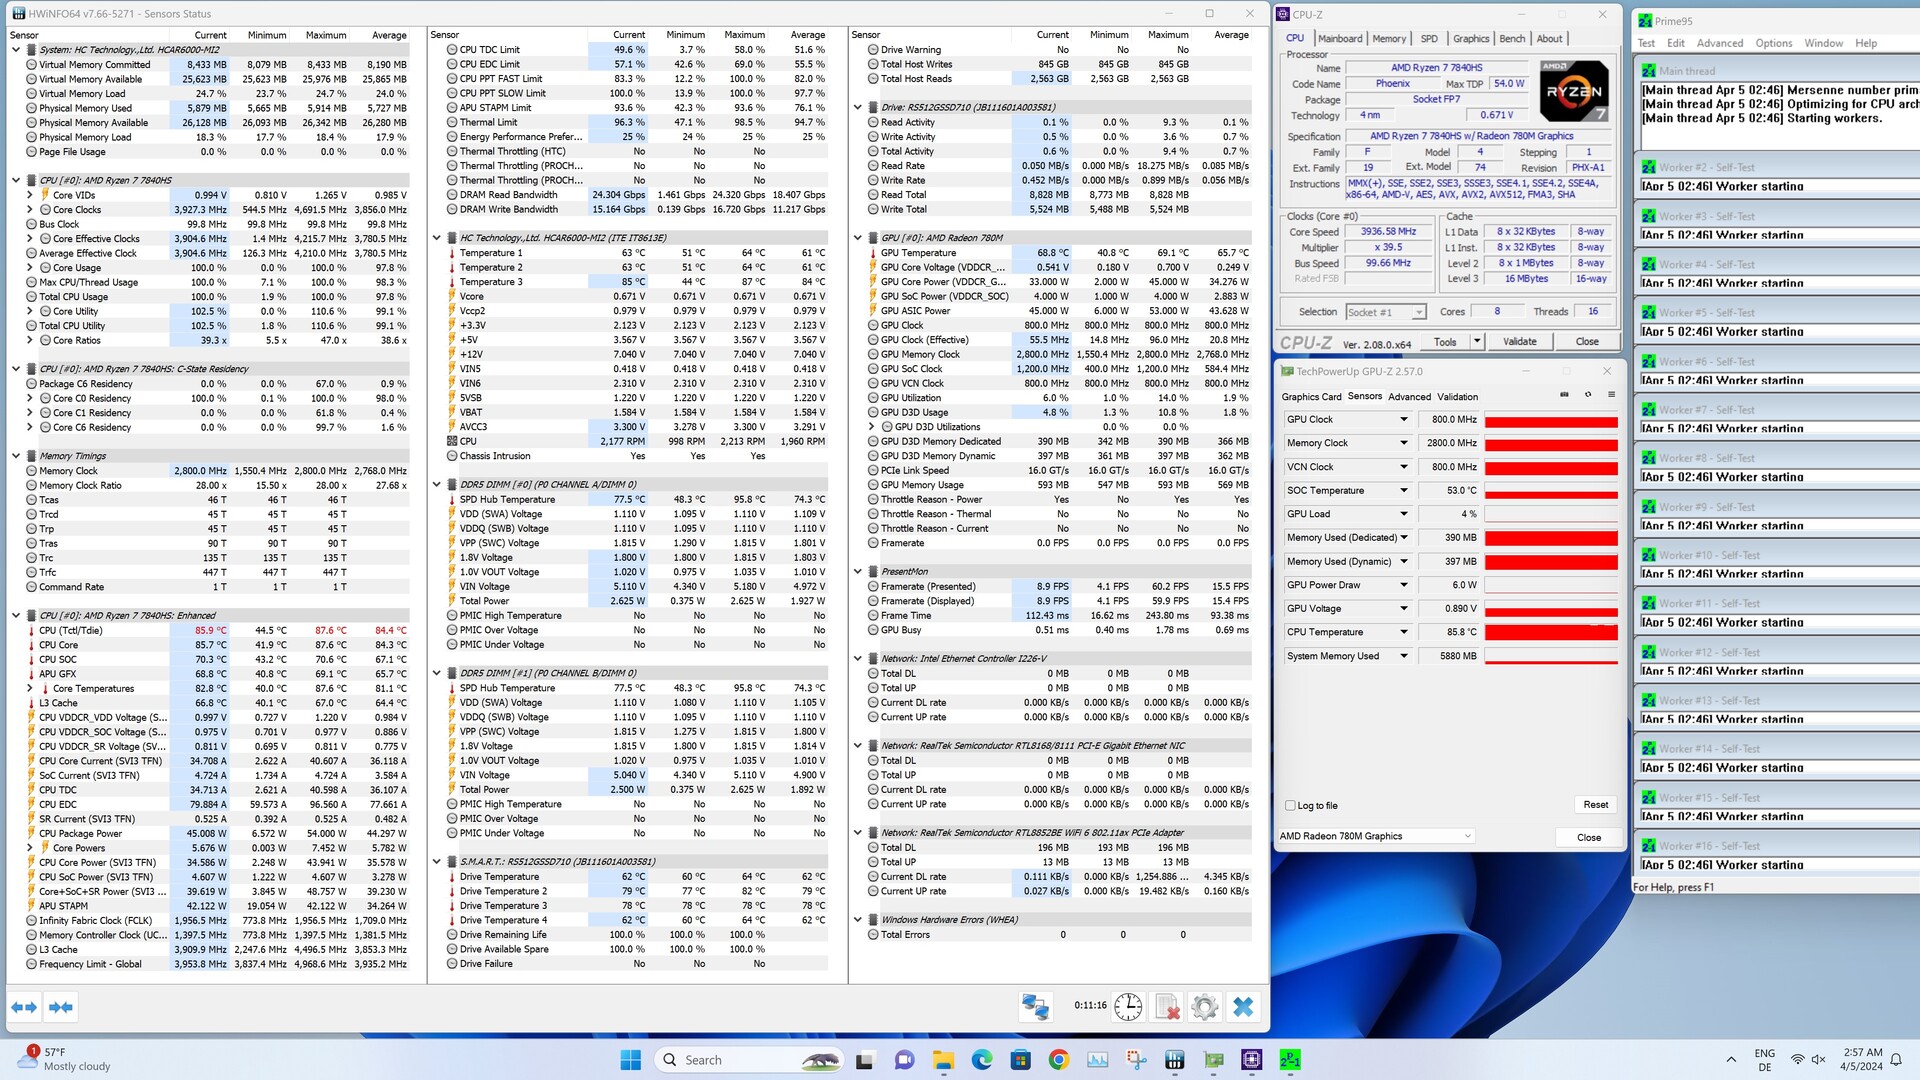1920x1080 pixels.
Task: Switch to Bench tab in CPU-Z
Action: [1512, 38]
